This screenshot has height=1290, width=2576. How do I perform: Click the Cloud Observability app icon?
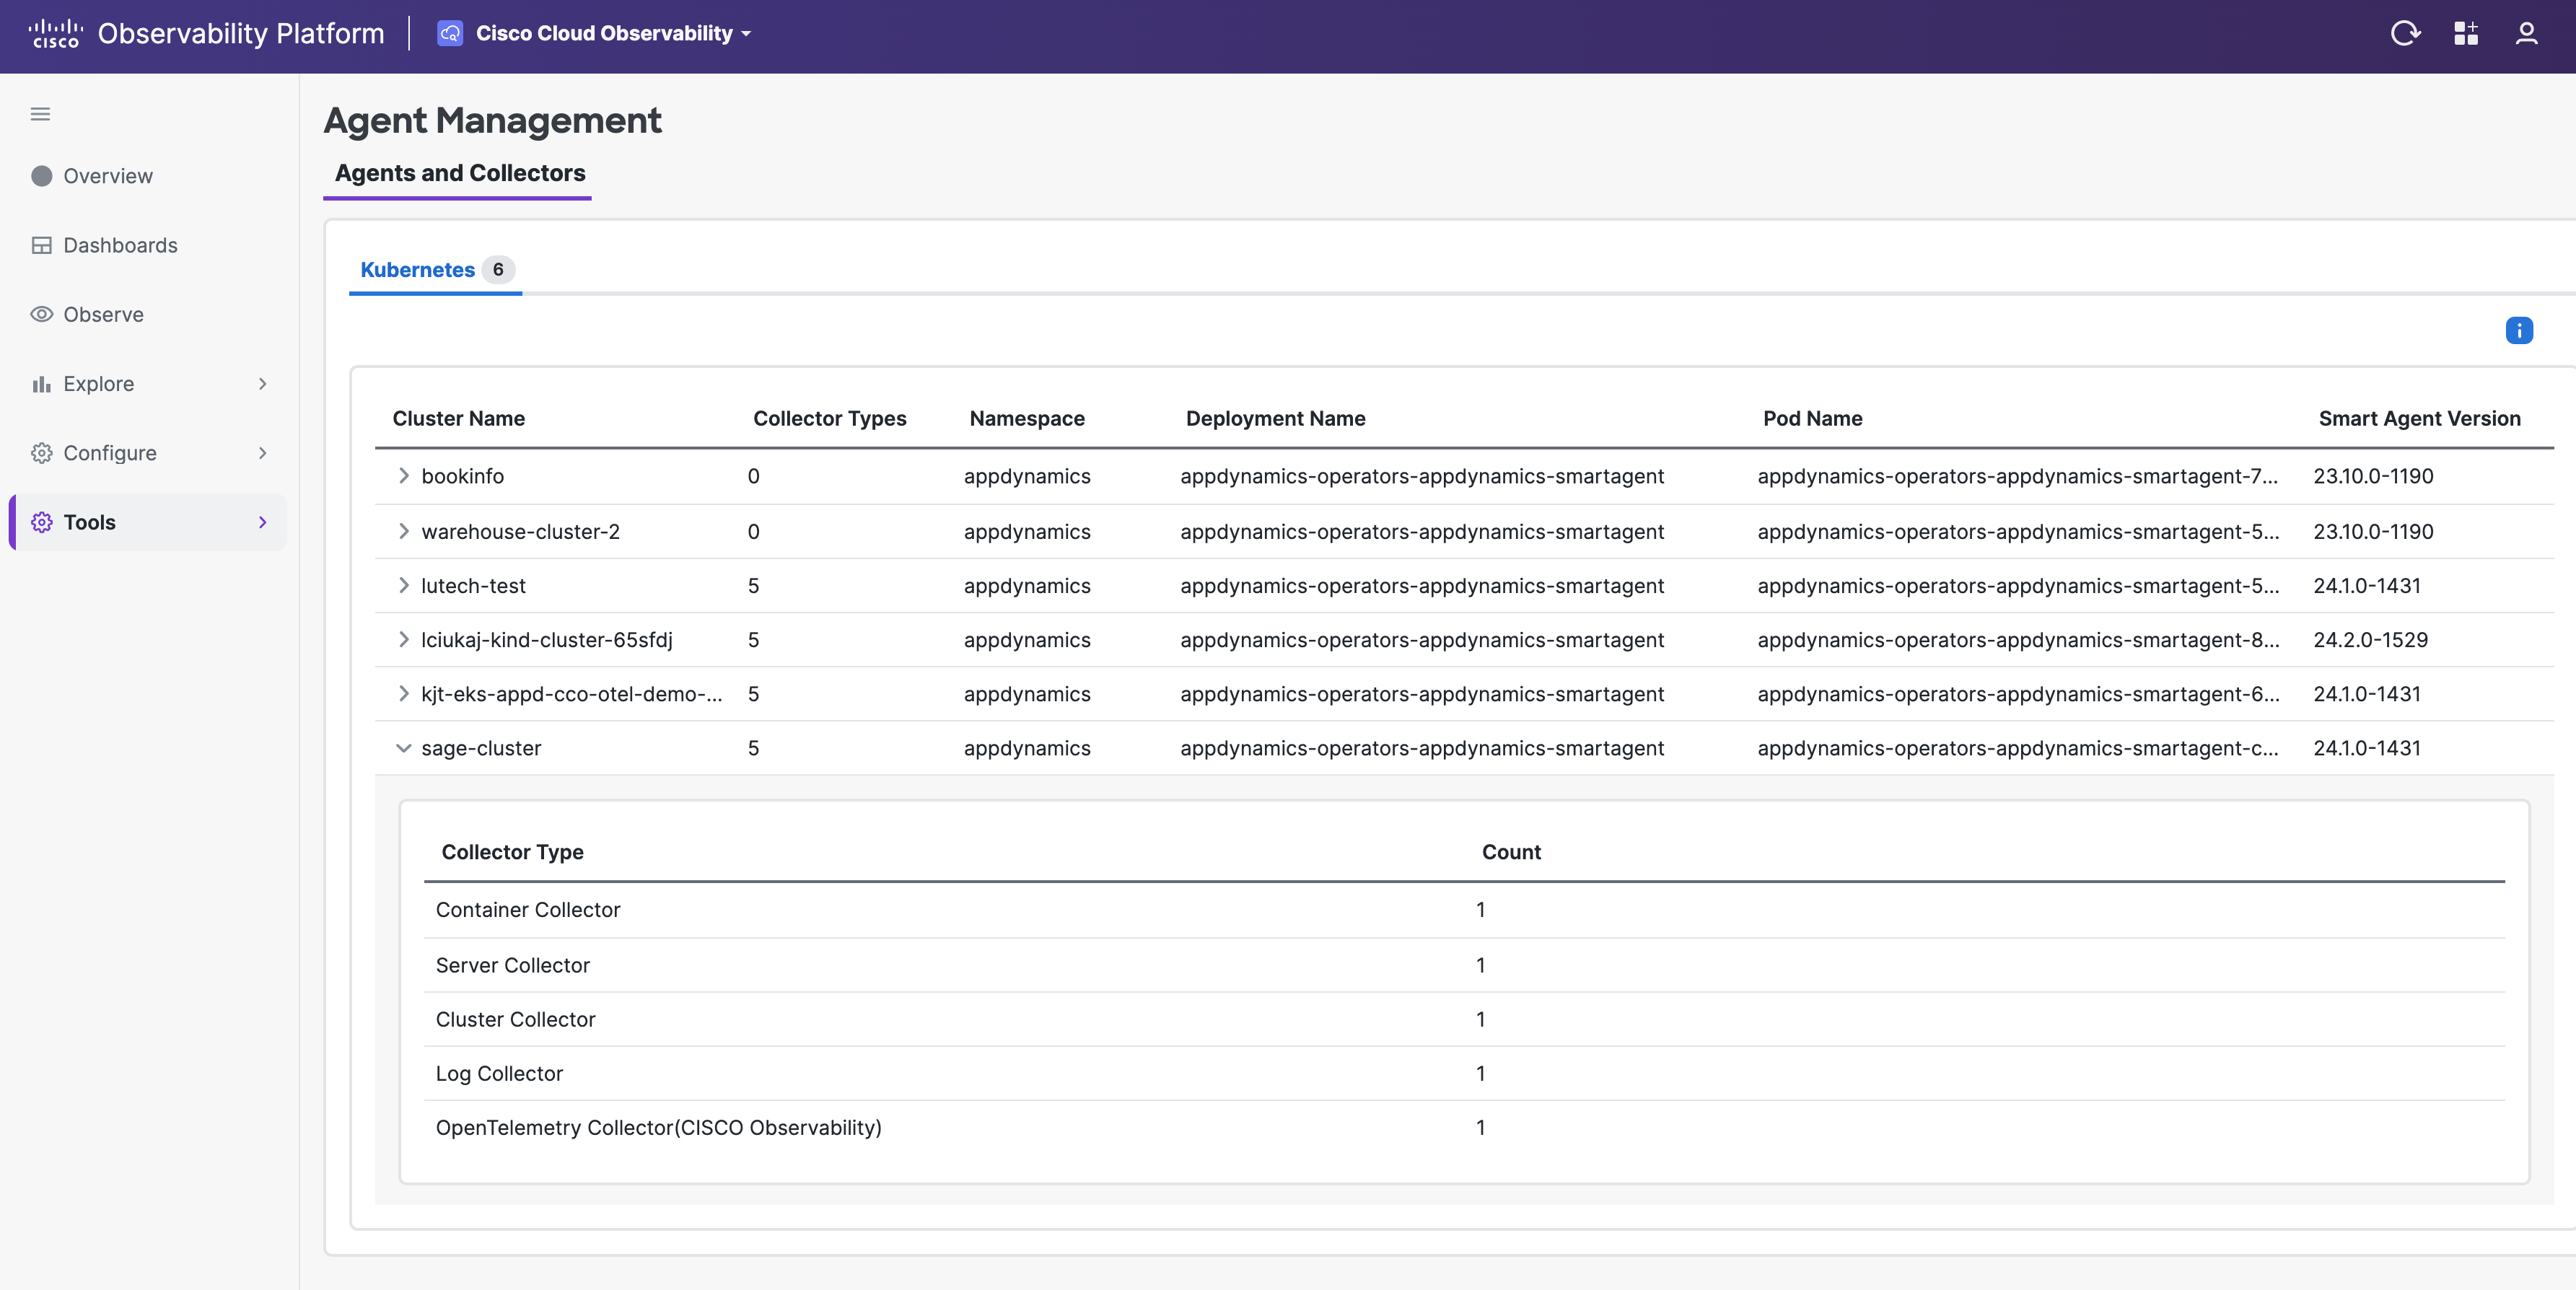pyautogui.click(x=450, y=33)
